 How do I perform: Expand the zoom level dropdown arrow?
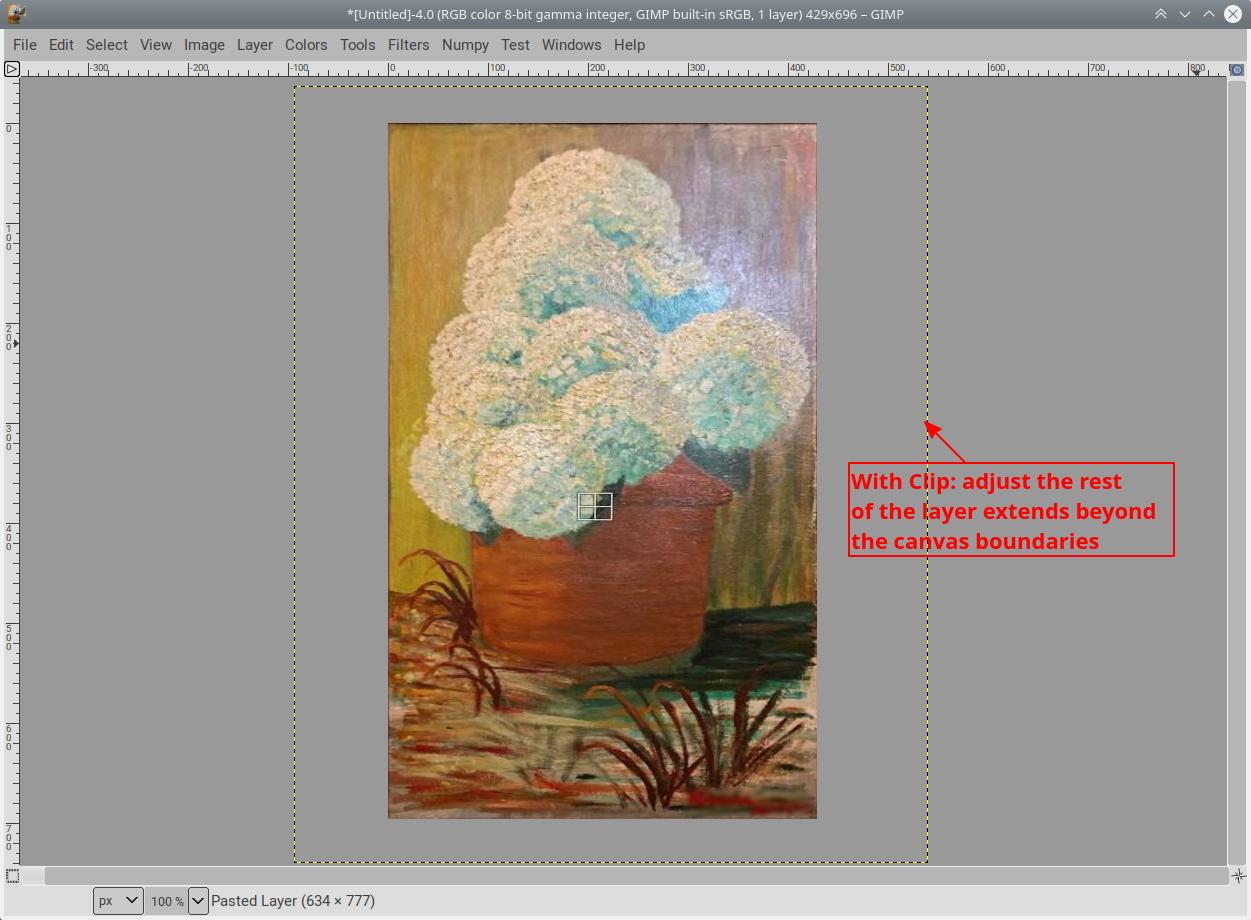[198, 901]
